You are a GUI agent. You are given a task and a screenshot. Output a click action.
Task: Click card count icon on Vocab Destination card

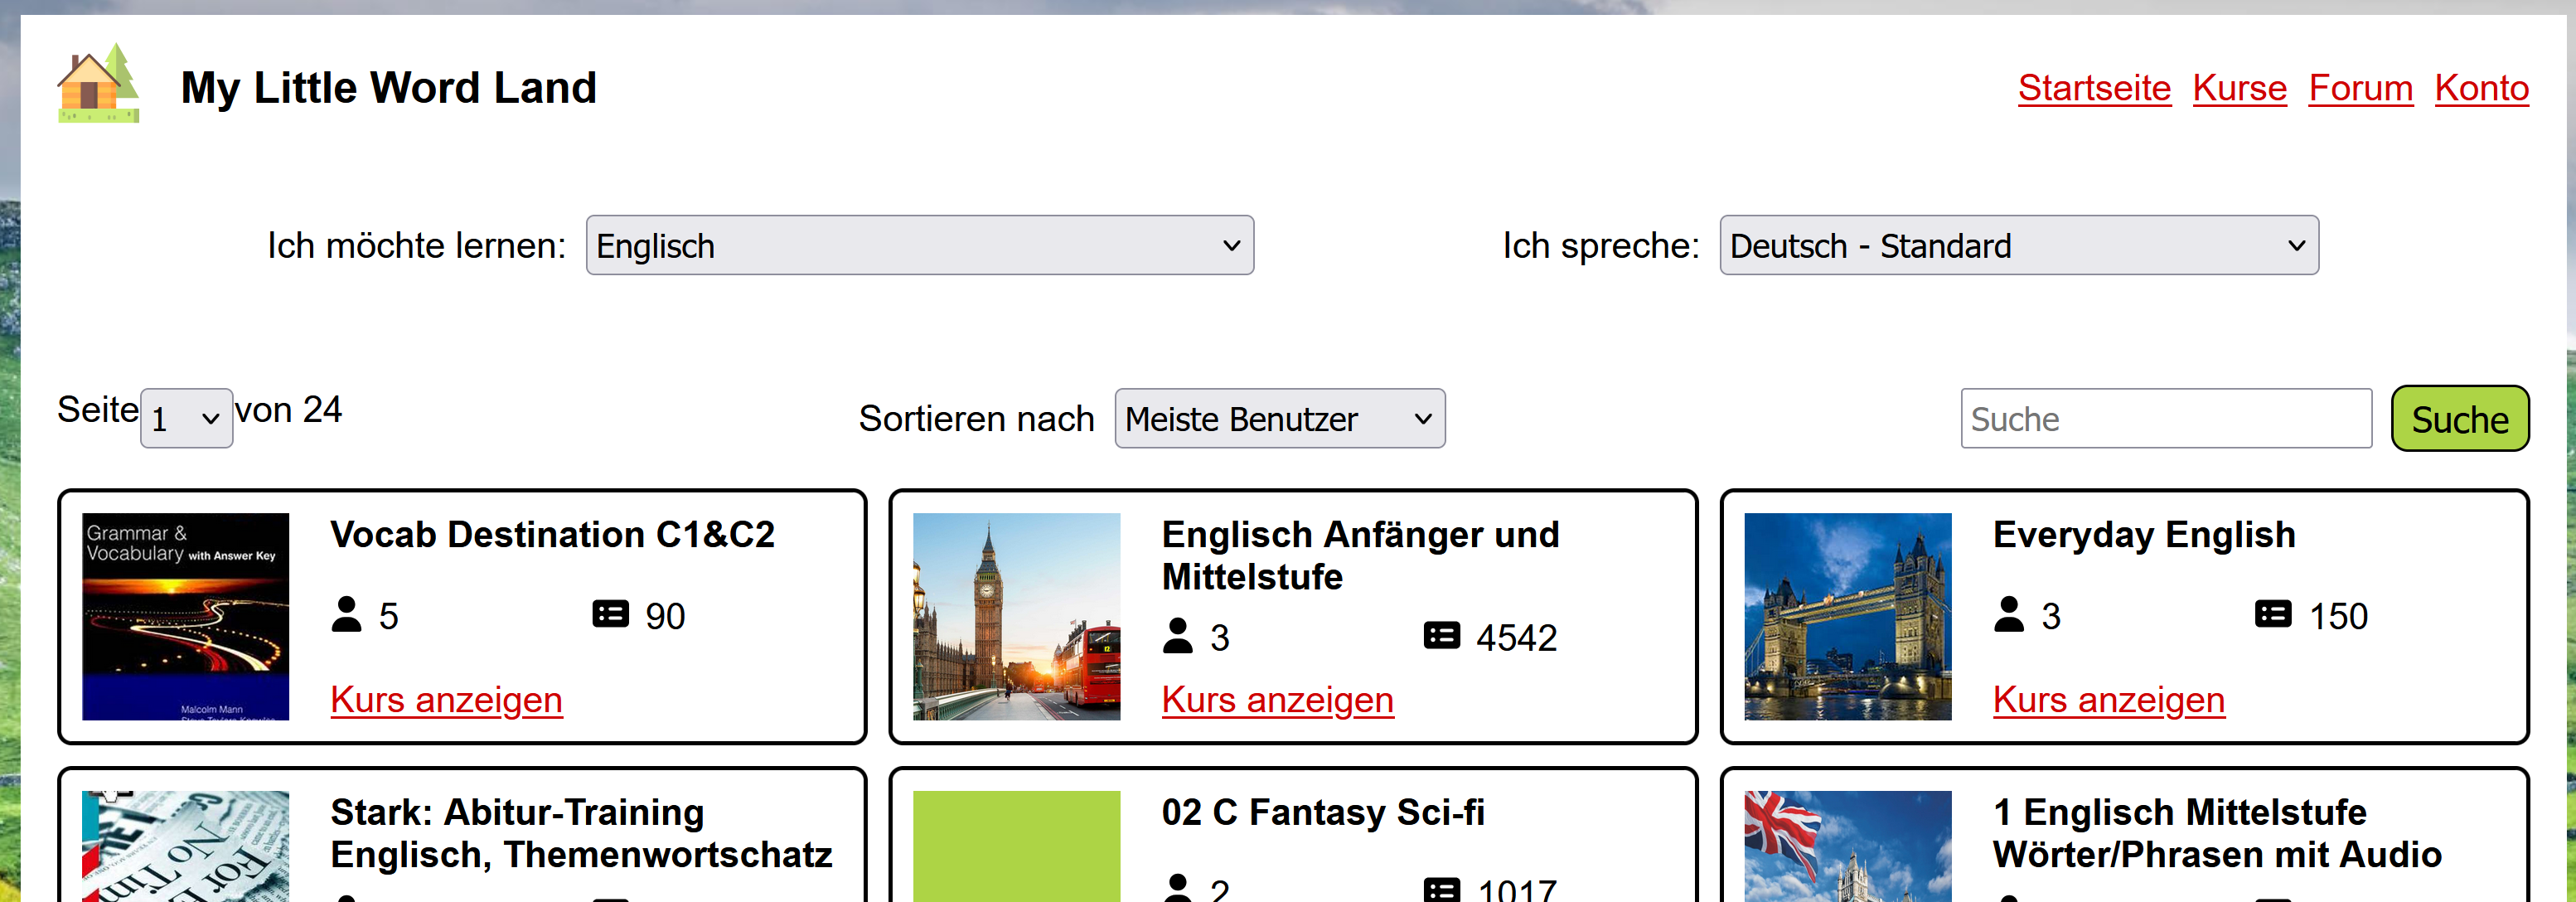610,614
